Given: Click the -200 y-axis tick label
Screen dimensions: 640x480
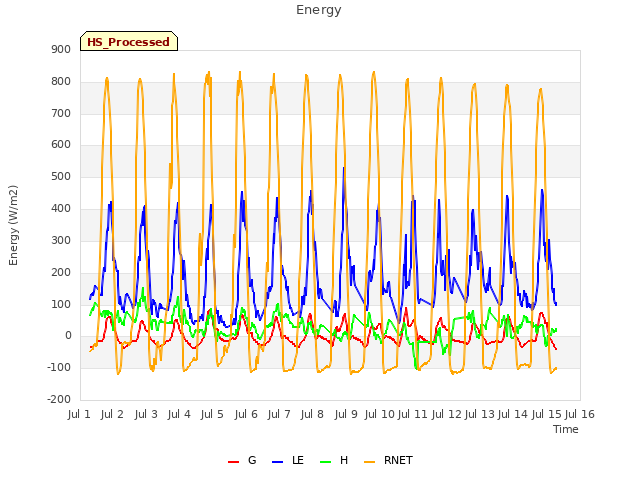Looking at the screenshot, I should pyautogui.click(x=59, y=399).
